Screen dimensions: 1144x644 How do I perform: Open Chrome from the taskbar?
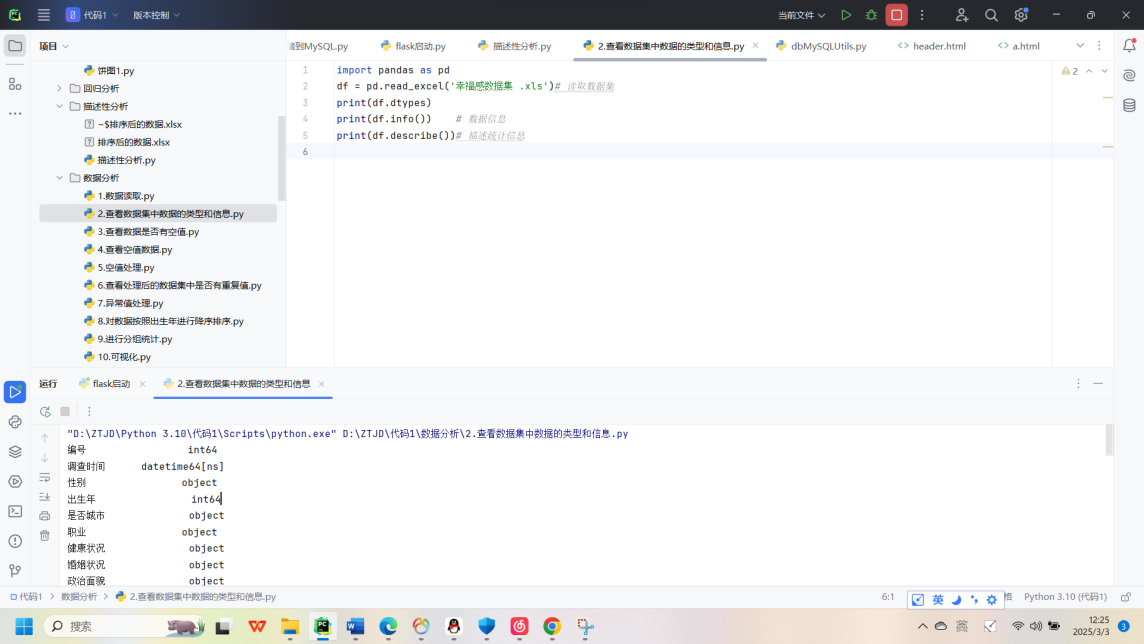pos(552,626)
